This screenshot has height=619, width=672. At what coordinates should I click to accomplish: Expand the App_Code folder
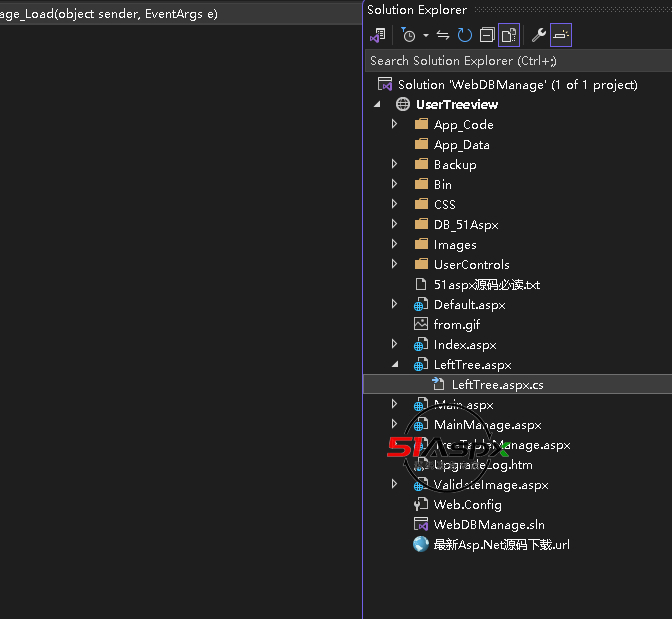coord(394,124)
